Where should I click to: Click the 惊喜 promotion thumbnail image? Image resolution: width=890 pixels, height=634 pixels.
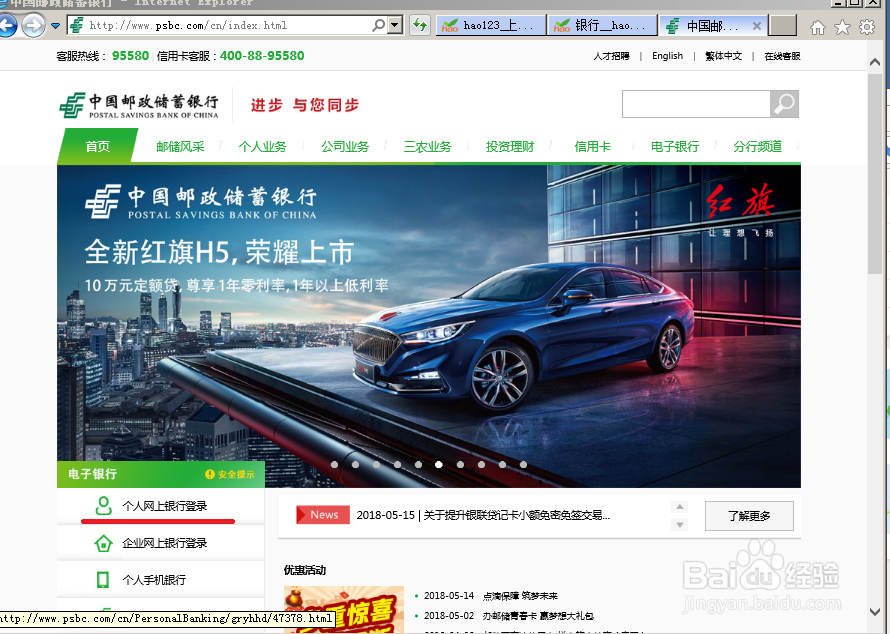344,610
